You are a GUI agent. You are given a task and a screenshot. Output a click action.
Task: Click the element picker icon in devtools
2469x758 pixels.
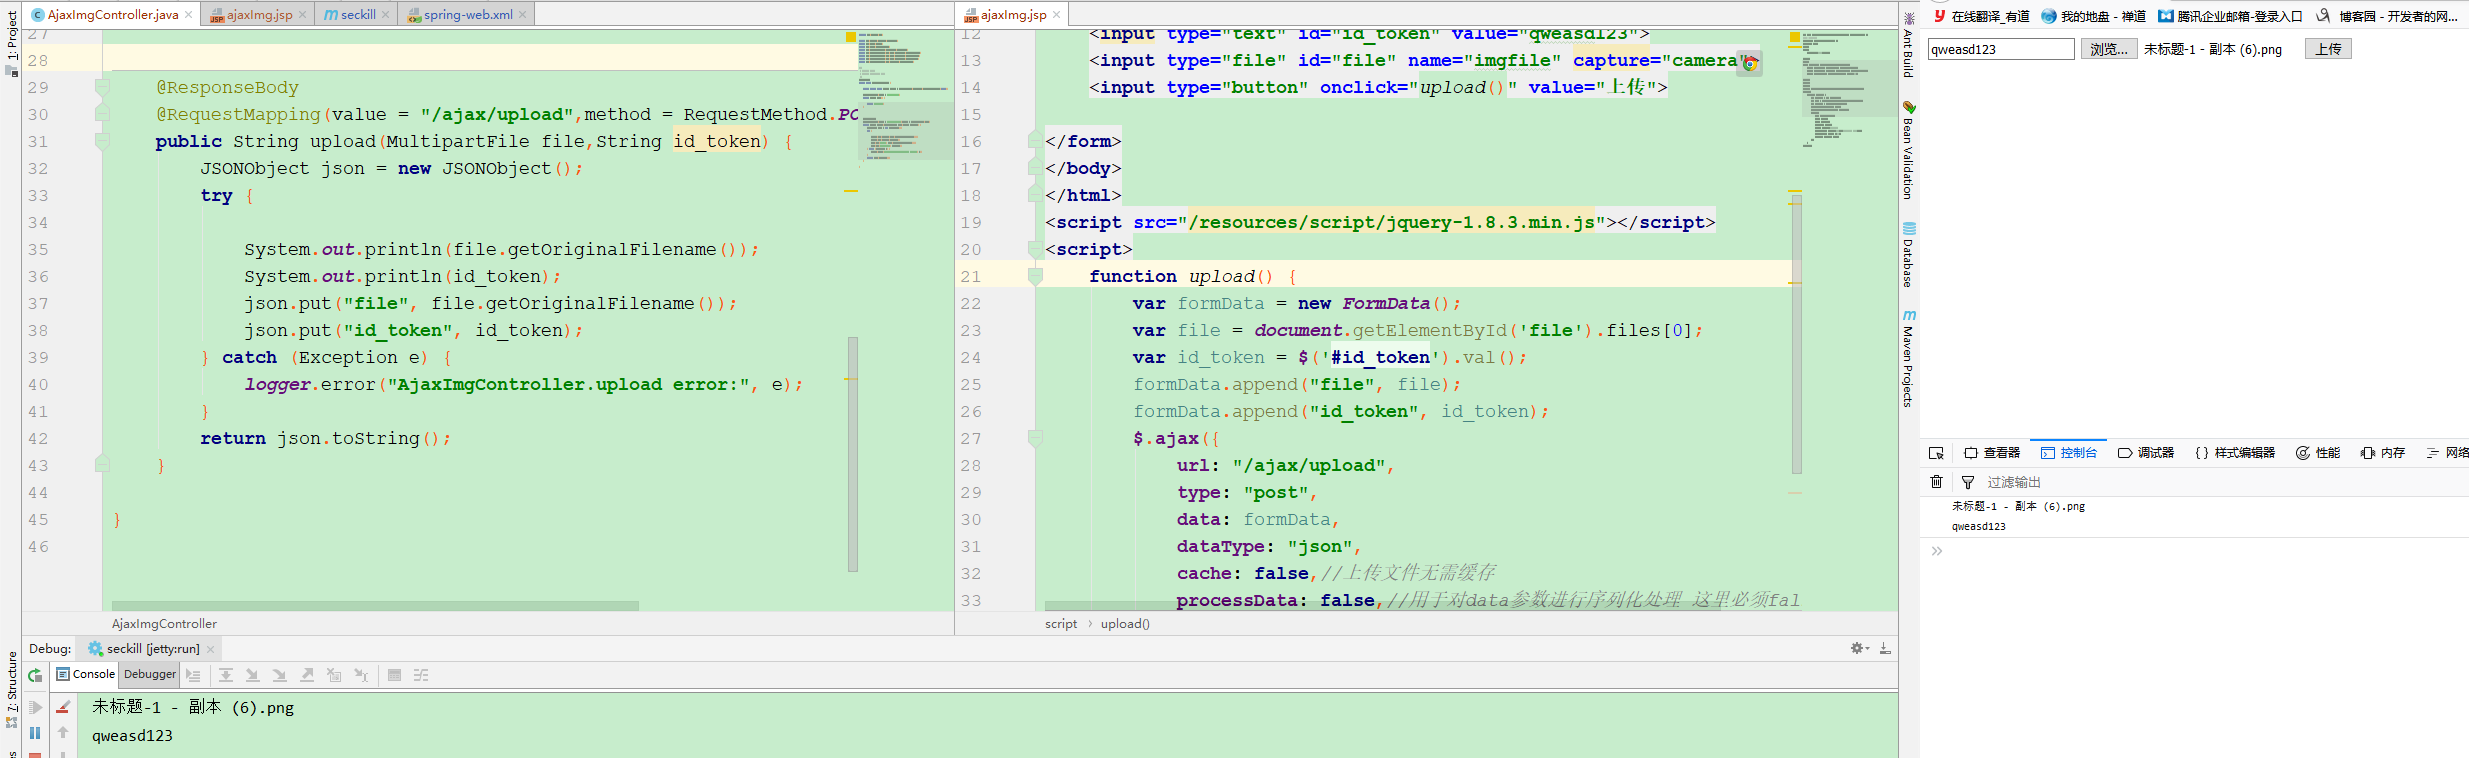click(x=1936, y=453)
